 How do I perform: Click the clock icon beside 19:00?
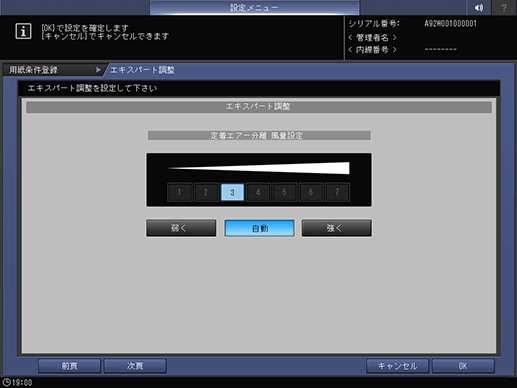6,382
